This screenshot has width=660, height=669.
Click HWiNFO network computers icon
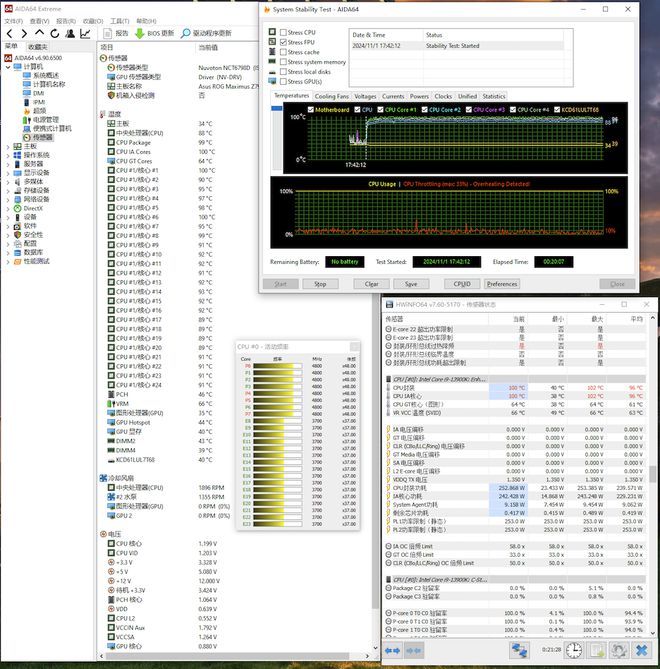pos(519,650)
